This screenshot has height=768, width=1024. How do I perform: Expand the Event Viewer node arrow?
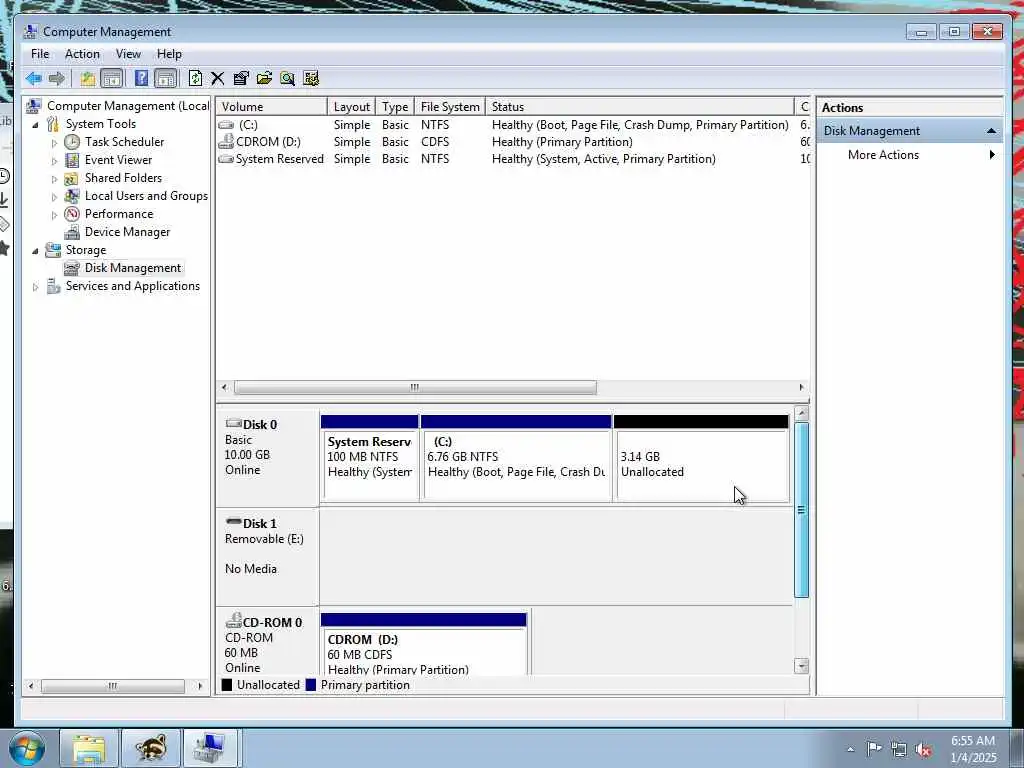pos(54,161)
